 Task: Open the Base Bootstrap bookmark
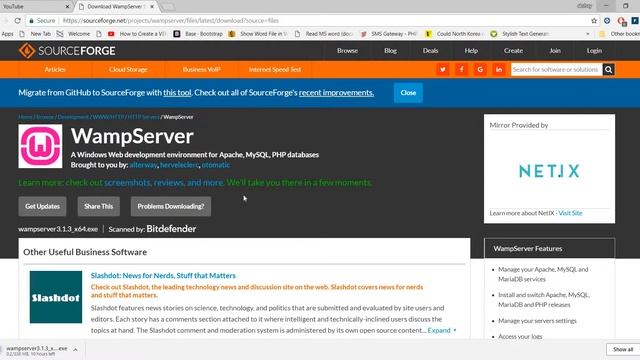(198, 34)
